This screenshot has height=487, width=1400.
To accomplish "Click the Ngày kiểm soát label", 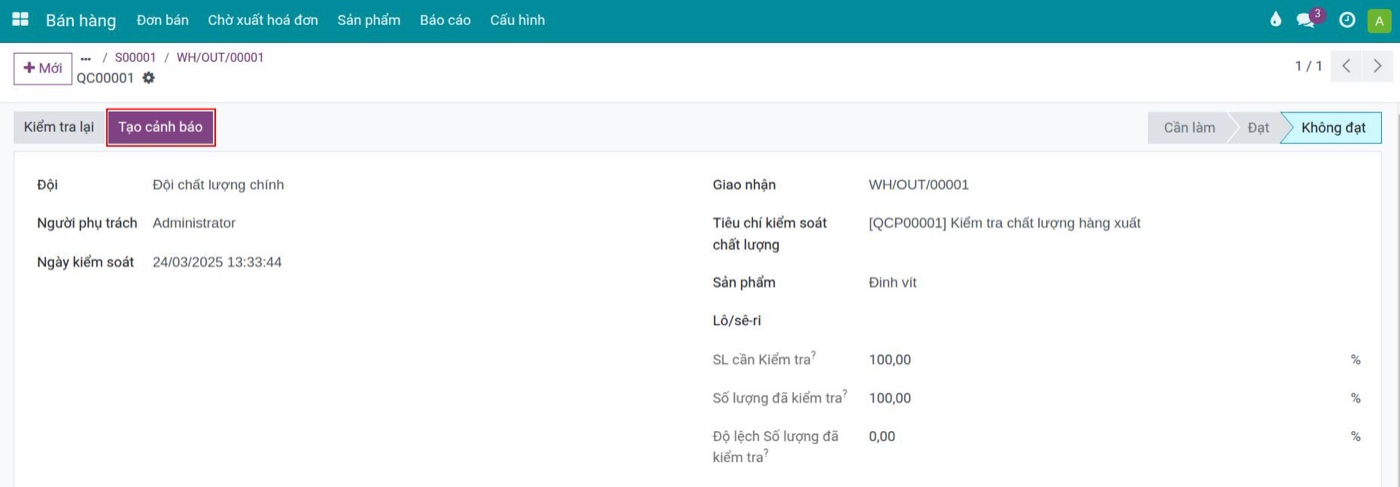I will click(x=85, y=262).
